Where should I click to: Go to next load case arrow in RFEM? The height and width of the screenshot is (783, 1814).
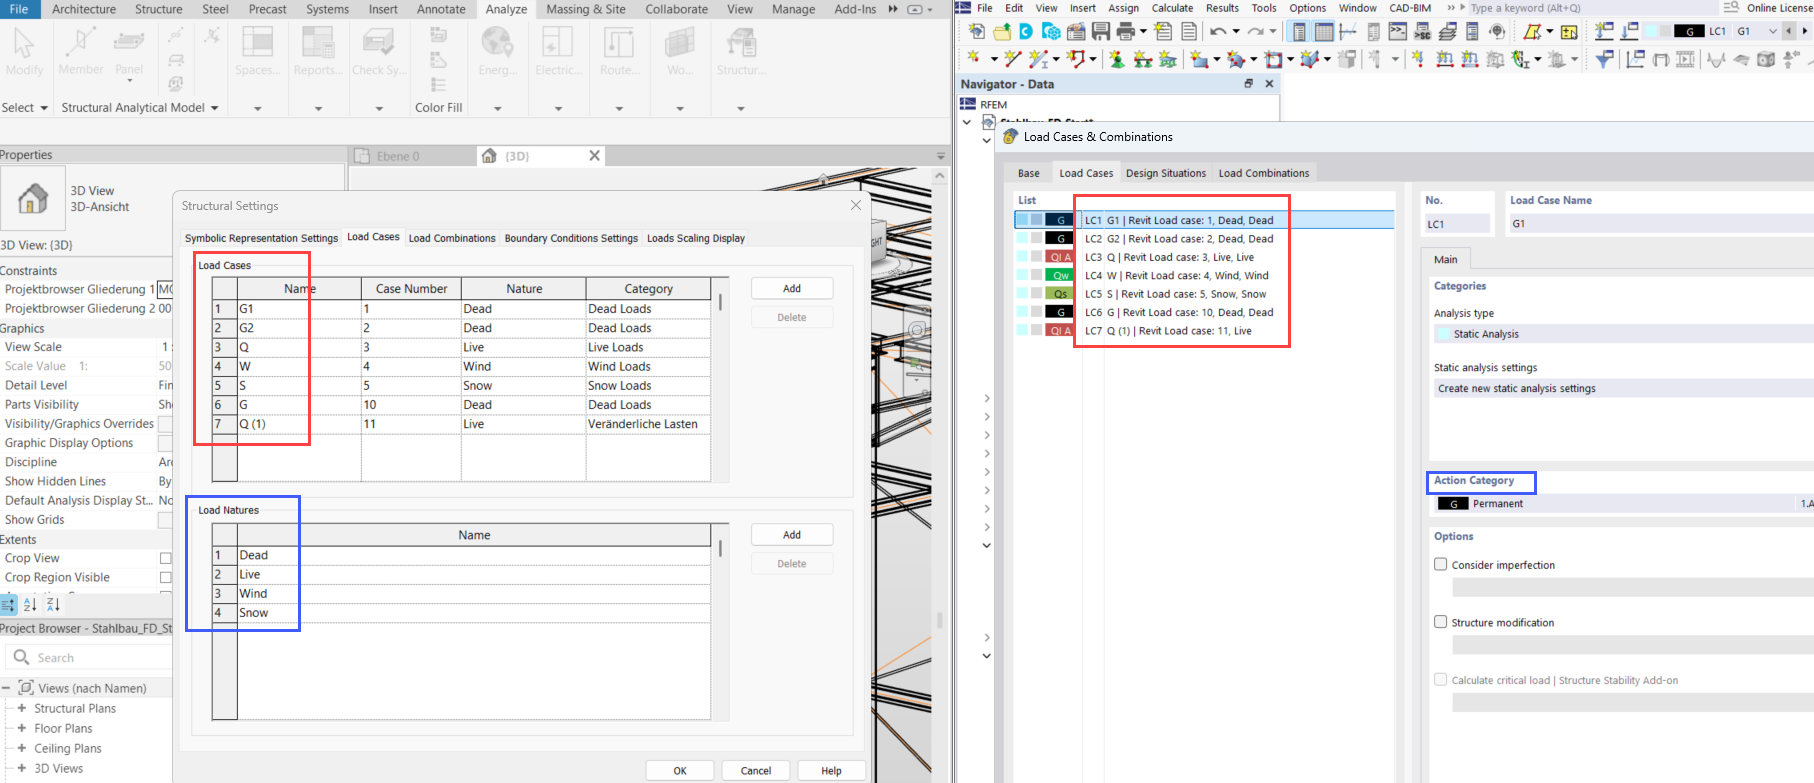[x=1805, y=31]
